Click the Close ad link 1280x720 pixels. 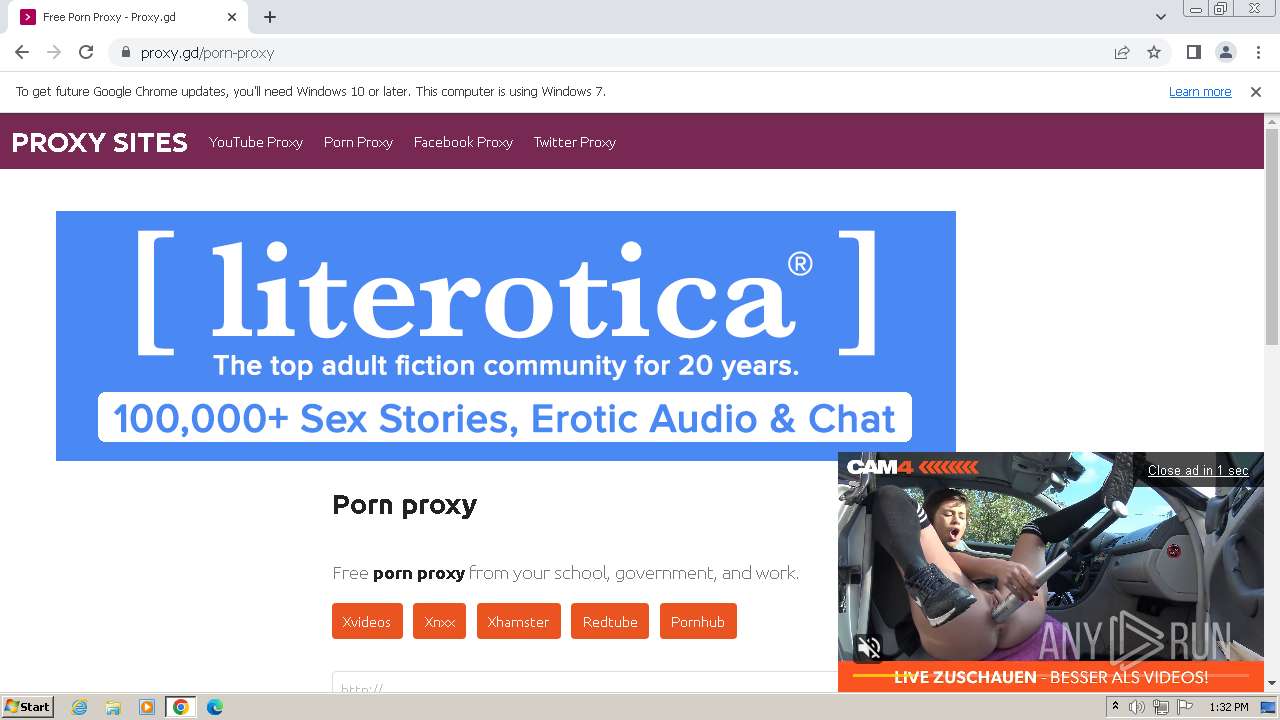[1198, 470]
